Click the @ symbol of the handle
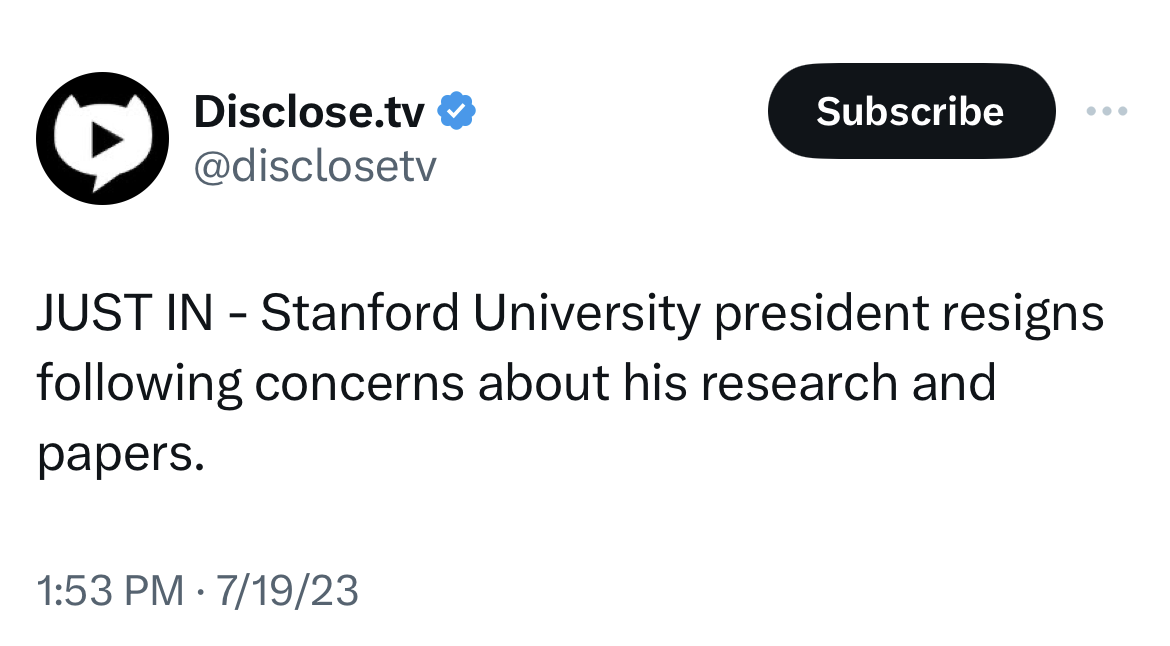Viewport: 1170px width, 646px height. point(210,168)
